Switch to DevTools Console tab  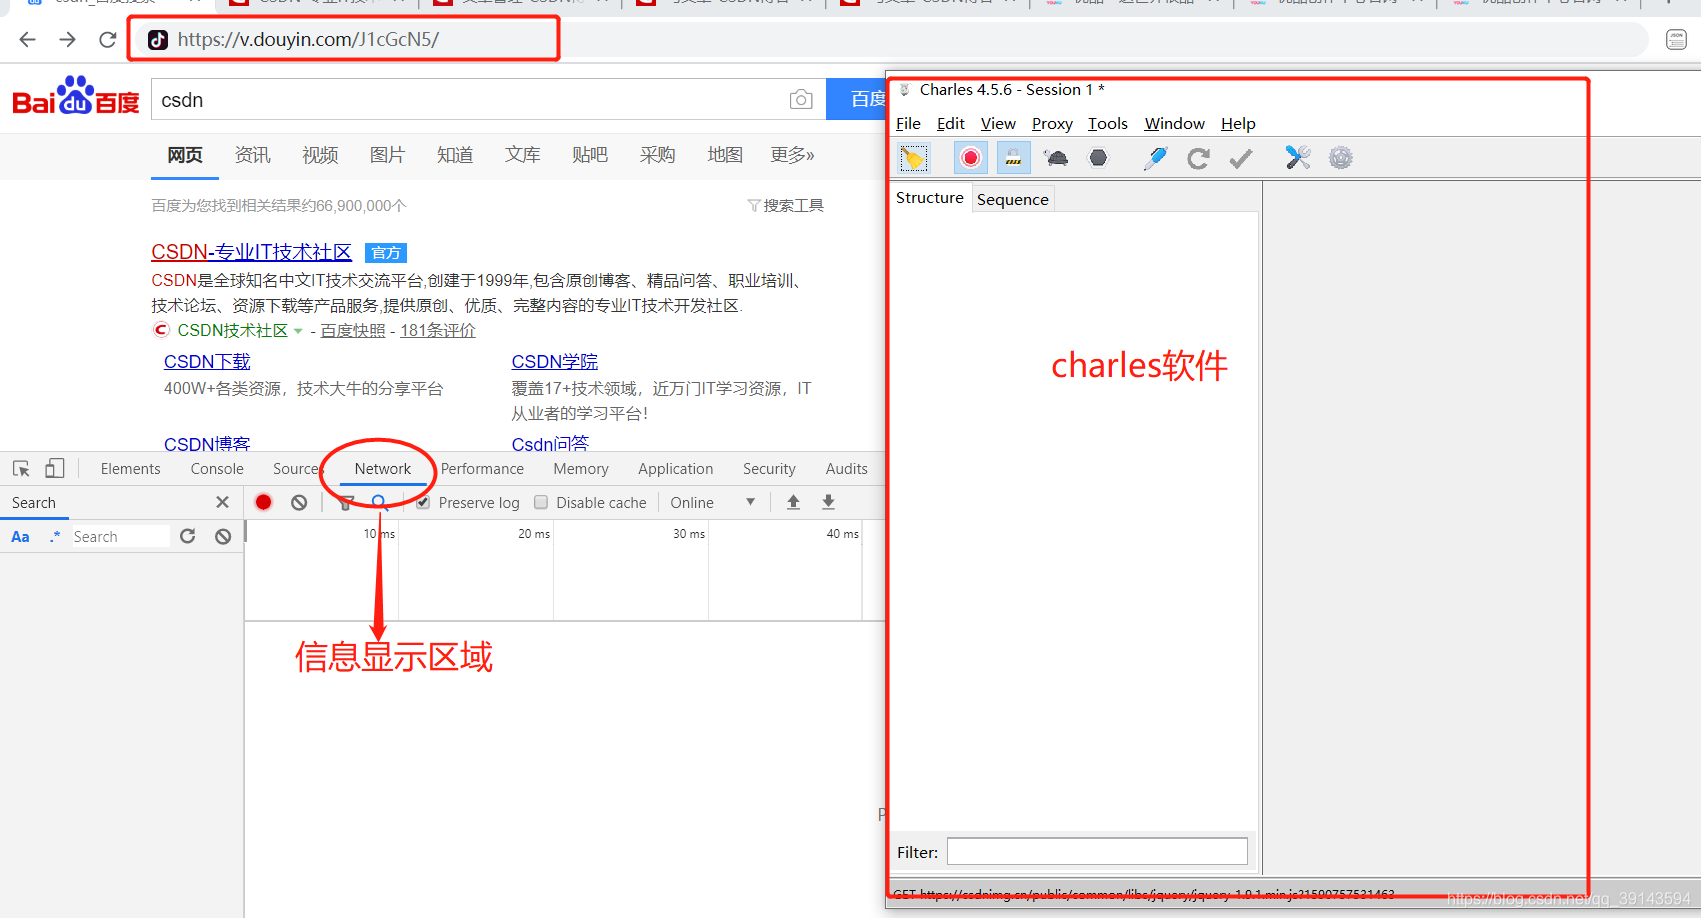point(217,469)
